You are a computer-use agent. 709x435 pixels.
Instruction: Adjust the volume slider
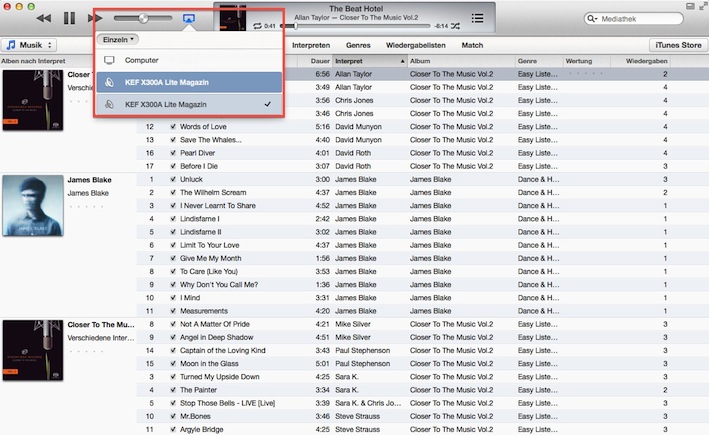143,18
